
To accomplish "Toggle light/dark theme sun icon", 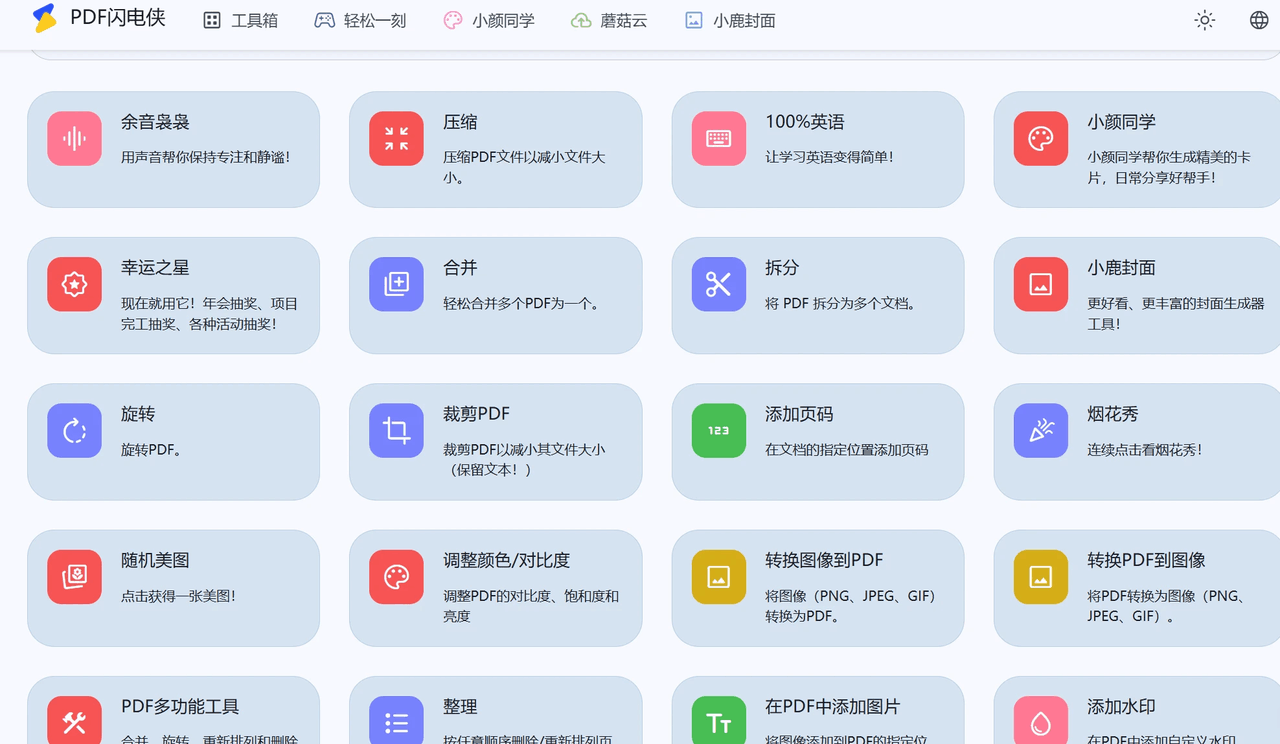I will point(1205,20).
